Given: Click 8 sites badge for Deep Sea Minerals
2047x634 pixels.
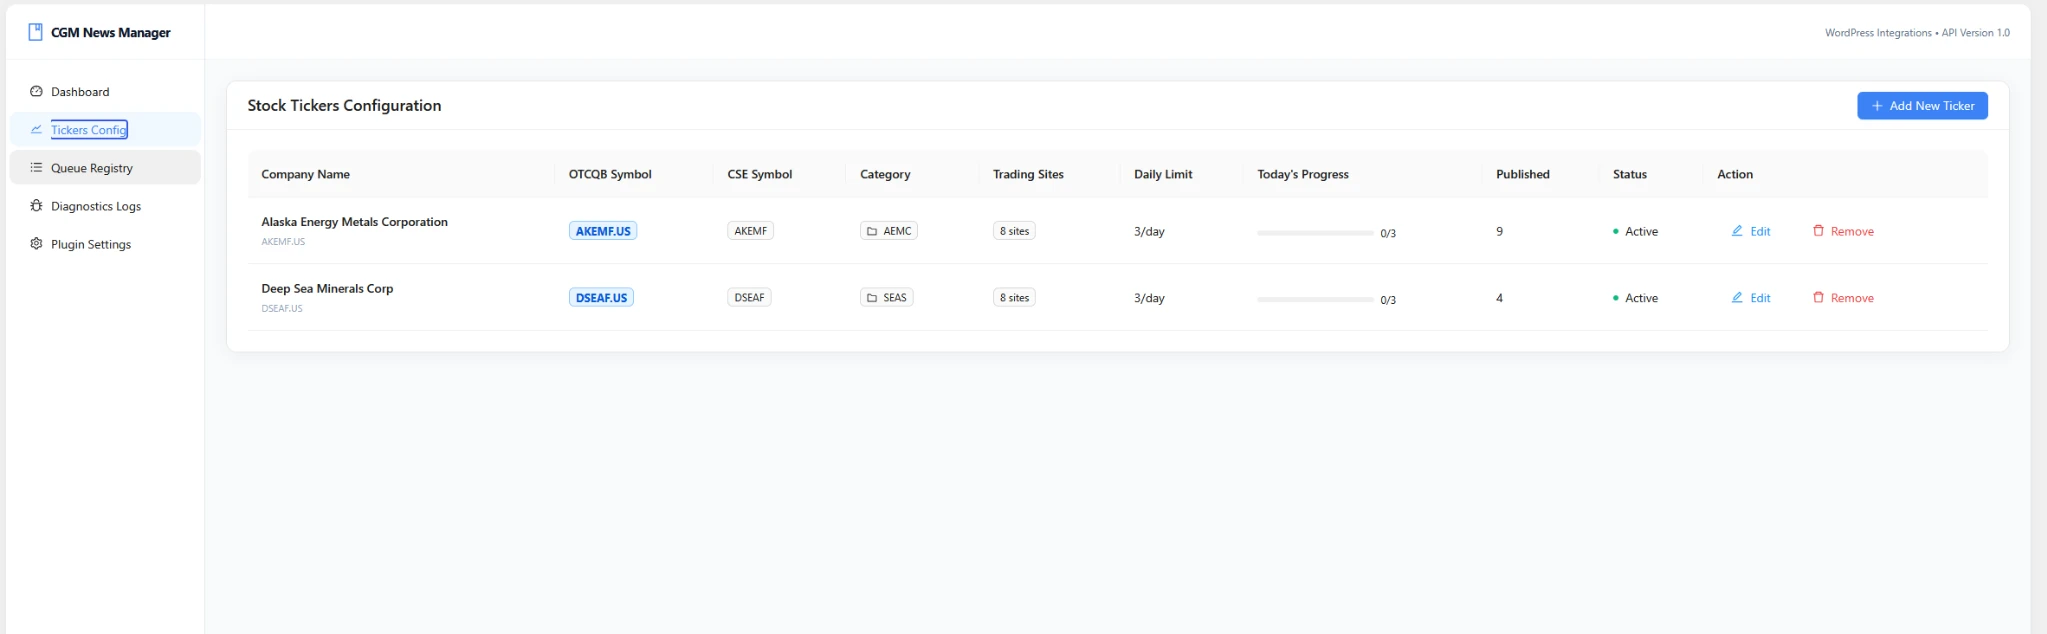Looking at the screenshot, I should 1014,298.
